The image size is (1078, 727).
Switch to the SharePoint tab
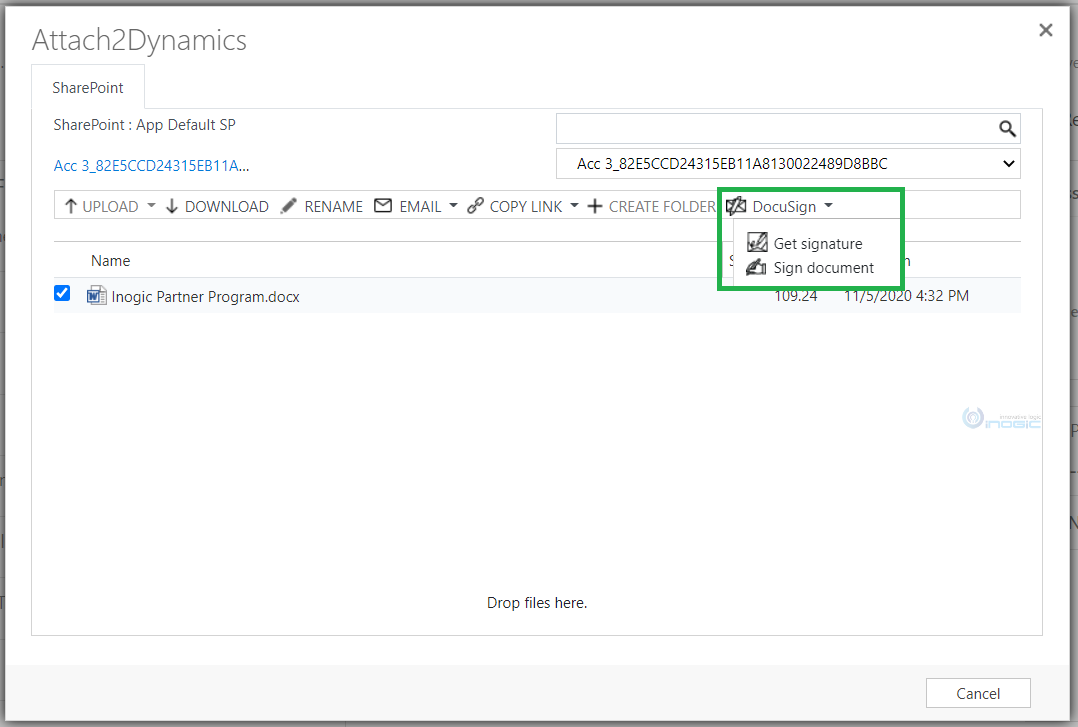pos(88,88)
